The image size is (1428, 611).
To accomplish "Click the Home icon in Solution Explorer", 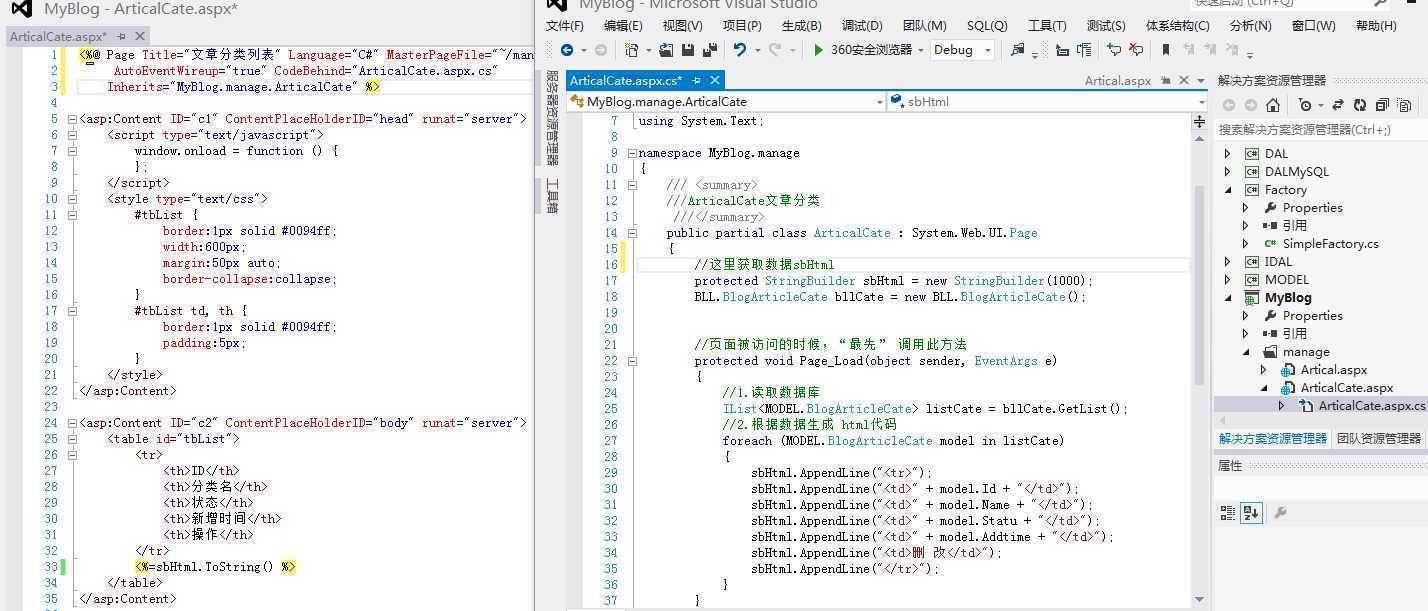I will point(1273,105).
